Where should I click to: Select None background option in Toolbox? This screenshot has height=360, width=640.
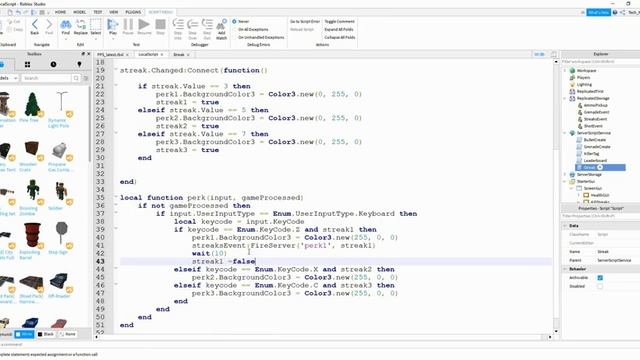tap(68, 334)
